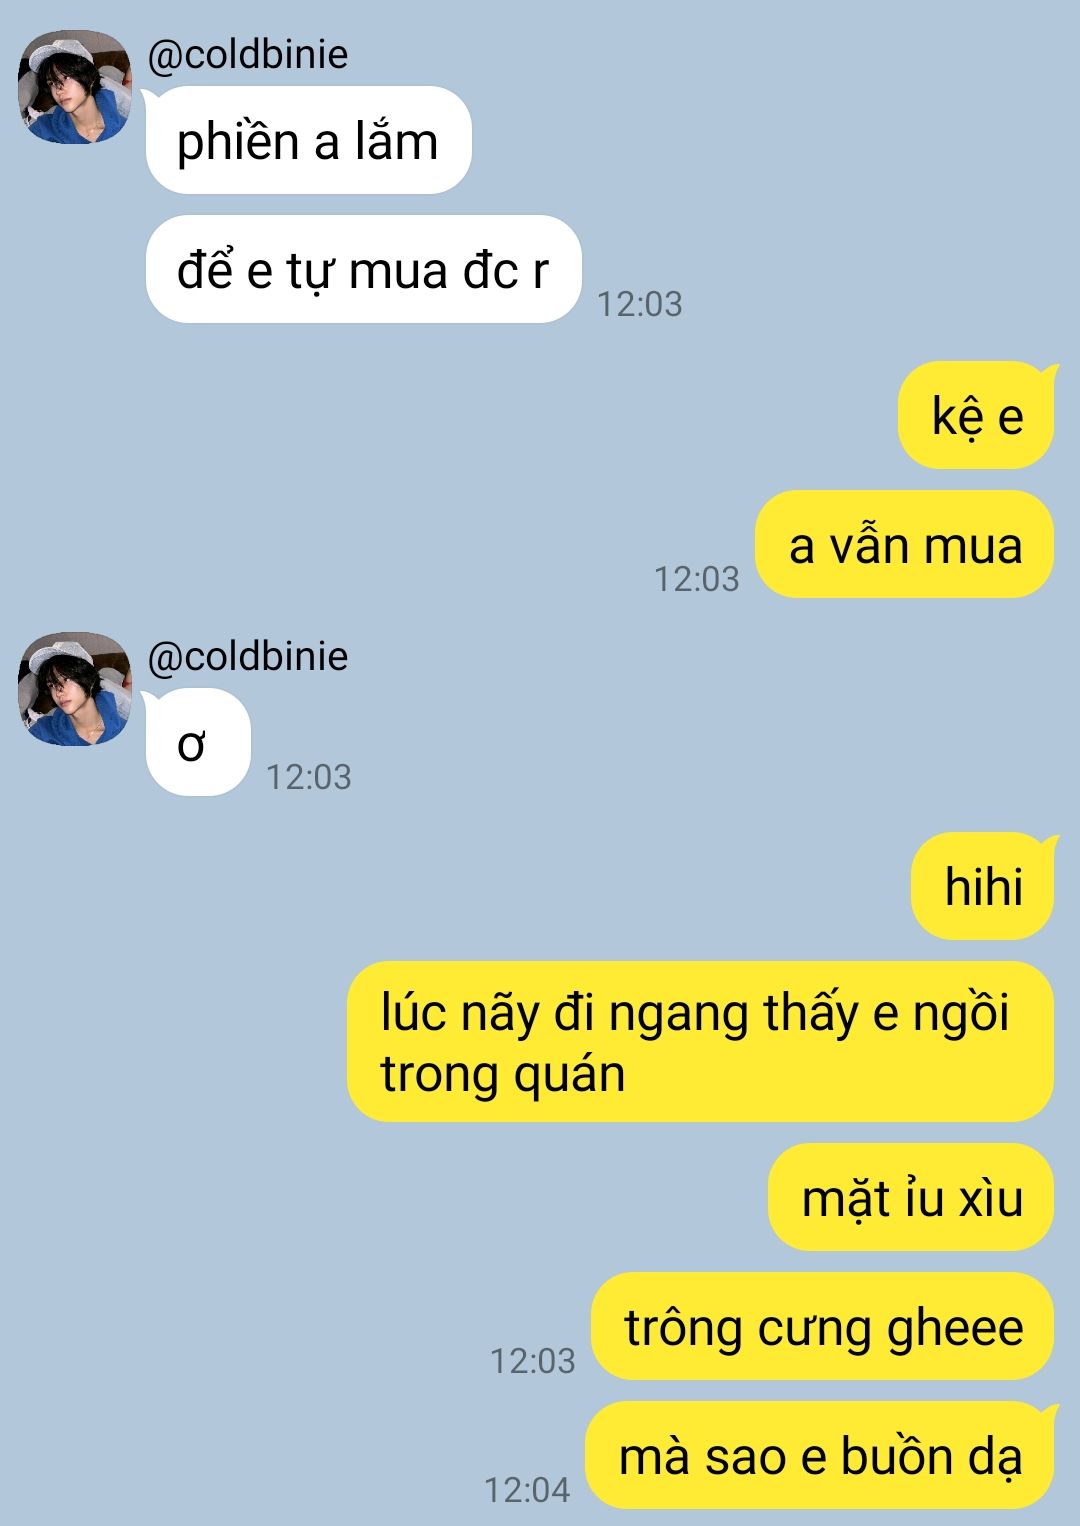Select the 'phiền a lắm' message bubble
The width and height of the screenshot is (1080, 1526).
pyautogui.click(x=308, y=140)
